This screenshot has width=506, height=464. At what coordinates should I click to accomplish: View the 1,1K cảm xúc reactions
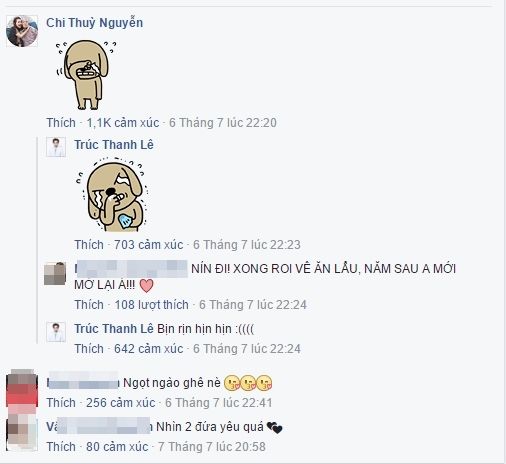click(x=123, y=123)
